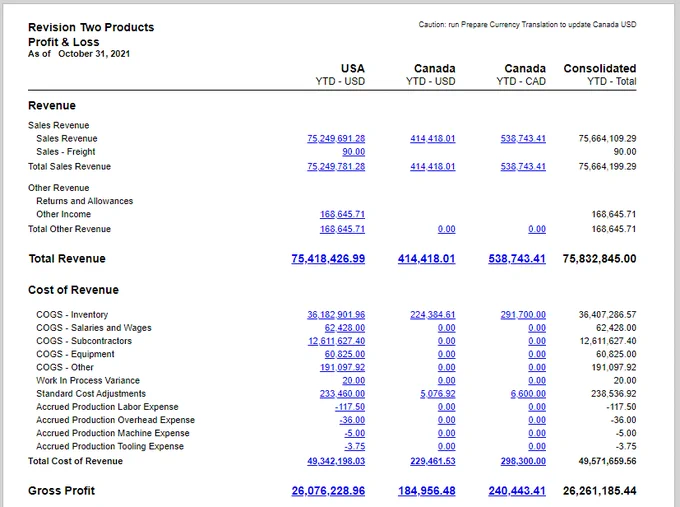The width and height of the screenshot is (680, 507).
Task: Open USA Gross Profit 26,076,228.96
Action: point(328,491)
